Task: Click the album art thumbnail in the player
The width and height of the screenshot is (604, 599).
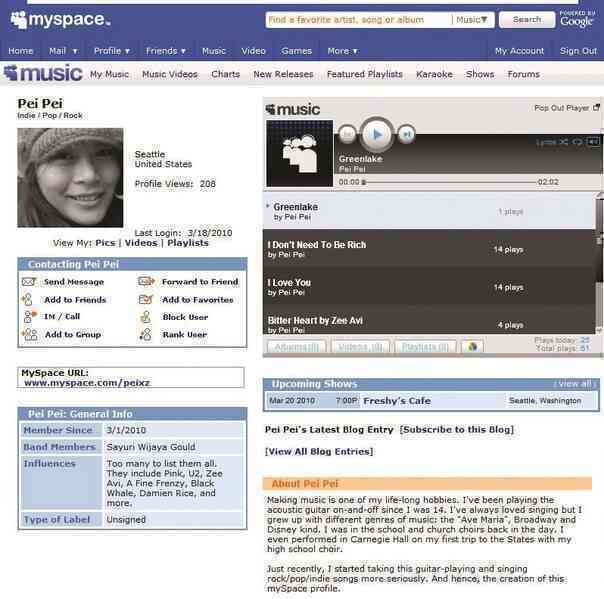Action: pos(300,153)
